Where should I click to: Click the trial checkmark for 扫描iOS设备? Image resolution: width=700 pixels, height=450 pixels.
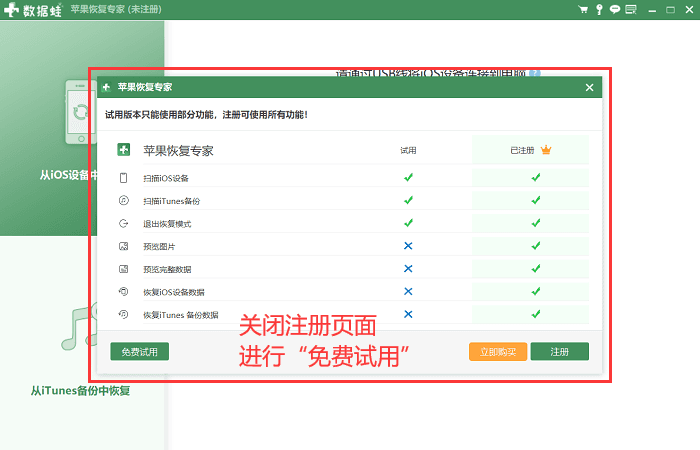coord(408,177)
